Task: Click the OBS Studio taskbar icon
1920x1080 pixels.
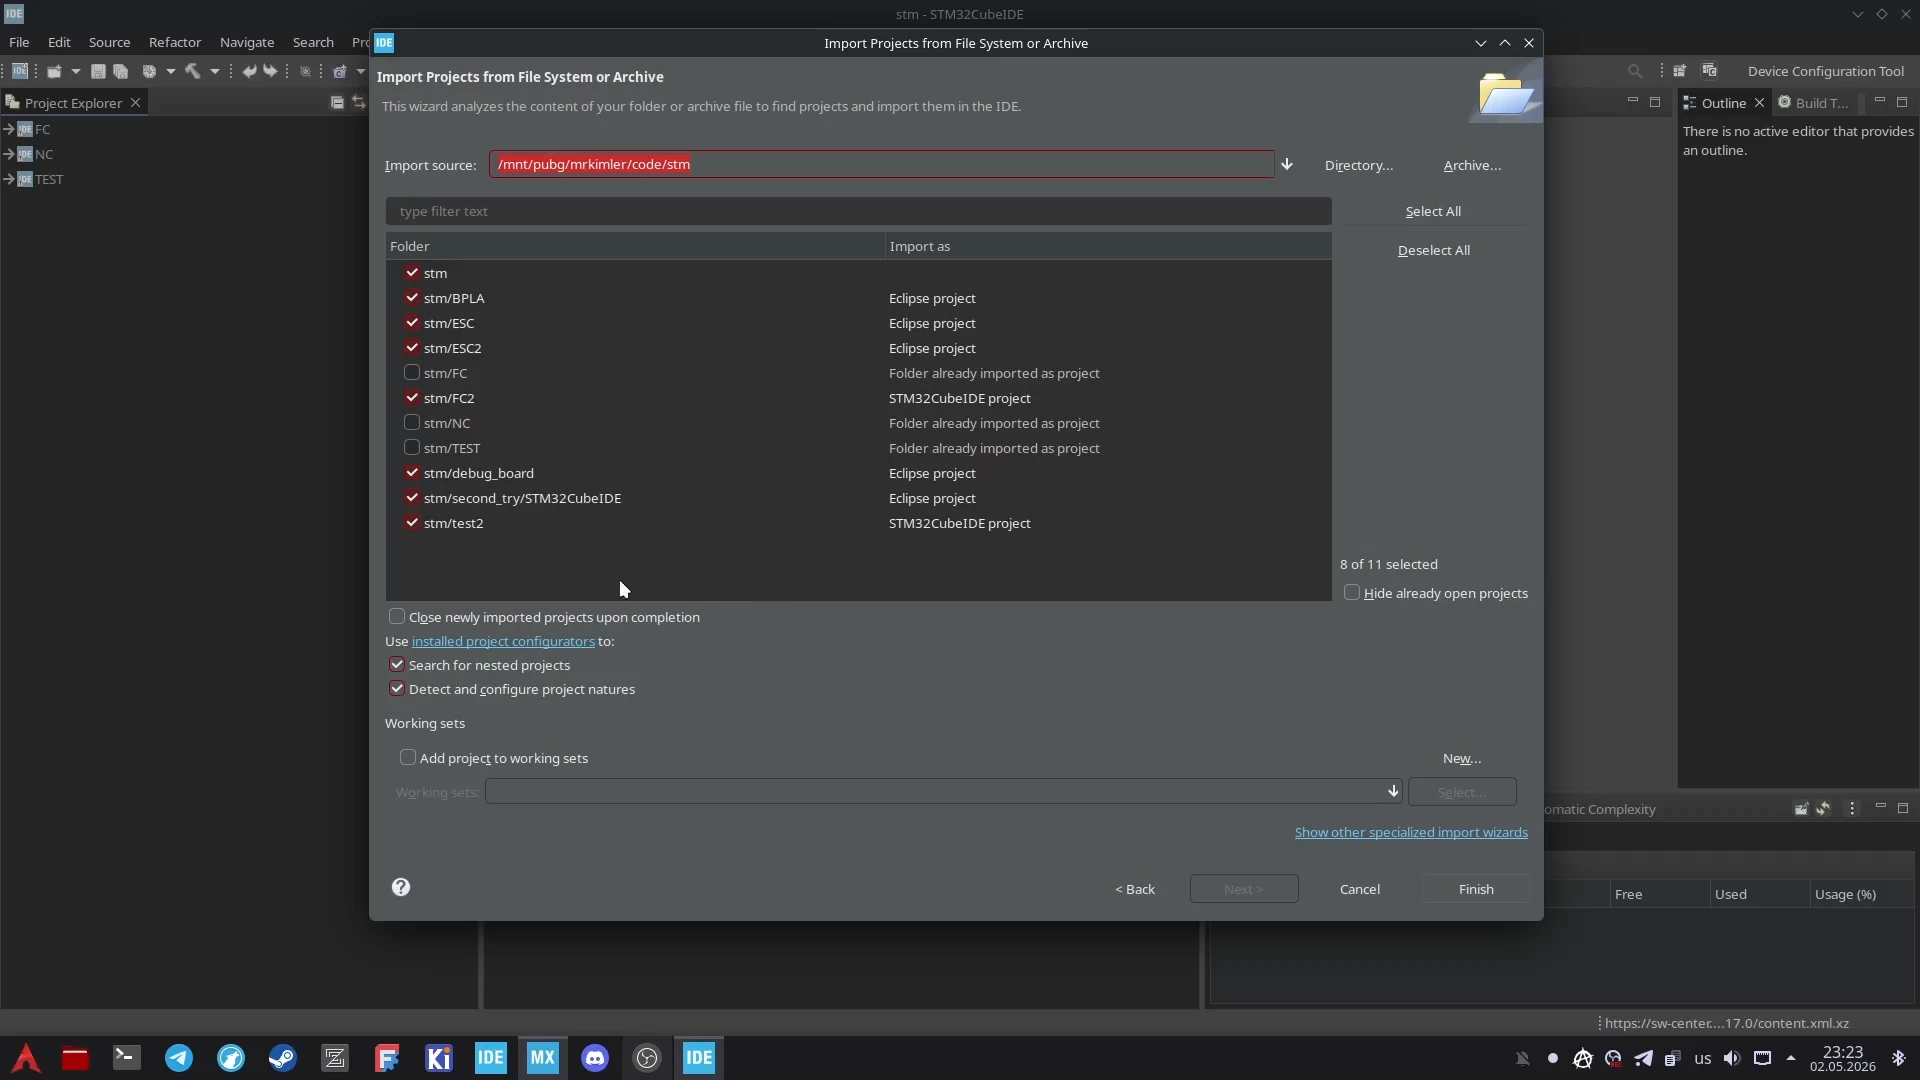Action: pos(647,1058)
